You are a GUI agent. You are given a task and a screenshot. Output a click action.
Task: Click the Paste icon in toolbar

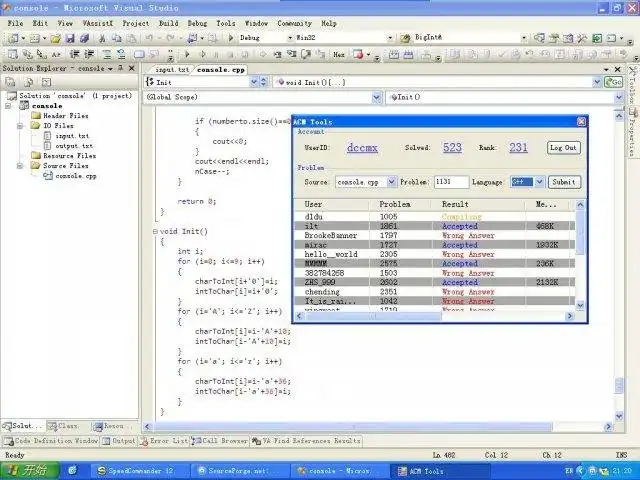pos(131,38)
